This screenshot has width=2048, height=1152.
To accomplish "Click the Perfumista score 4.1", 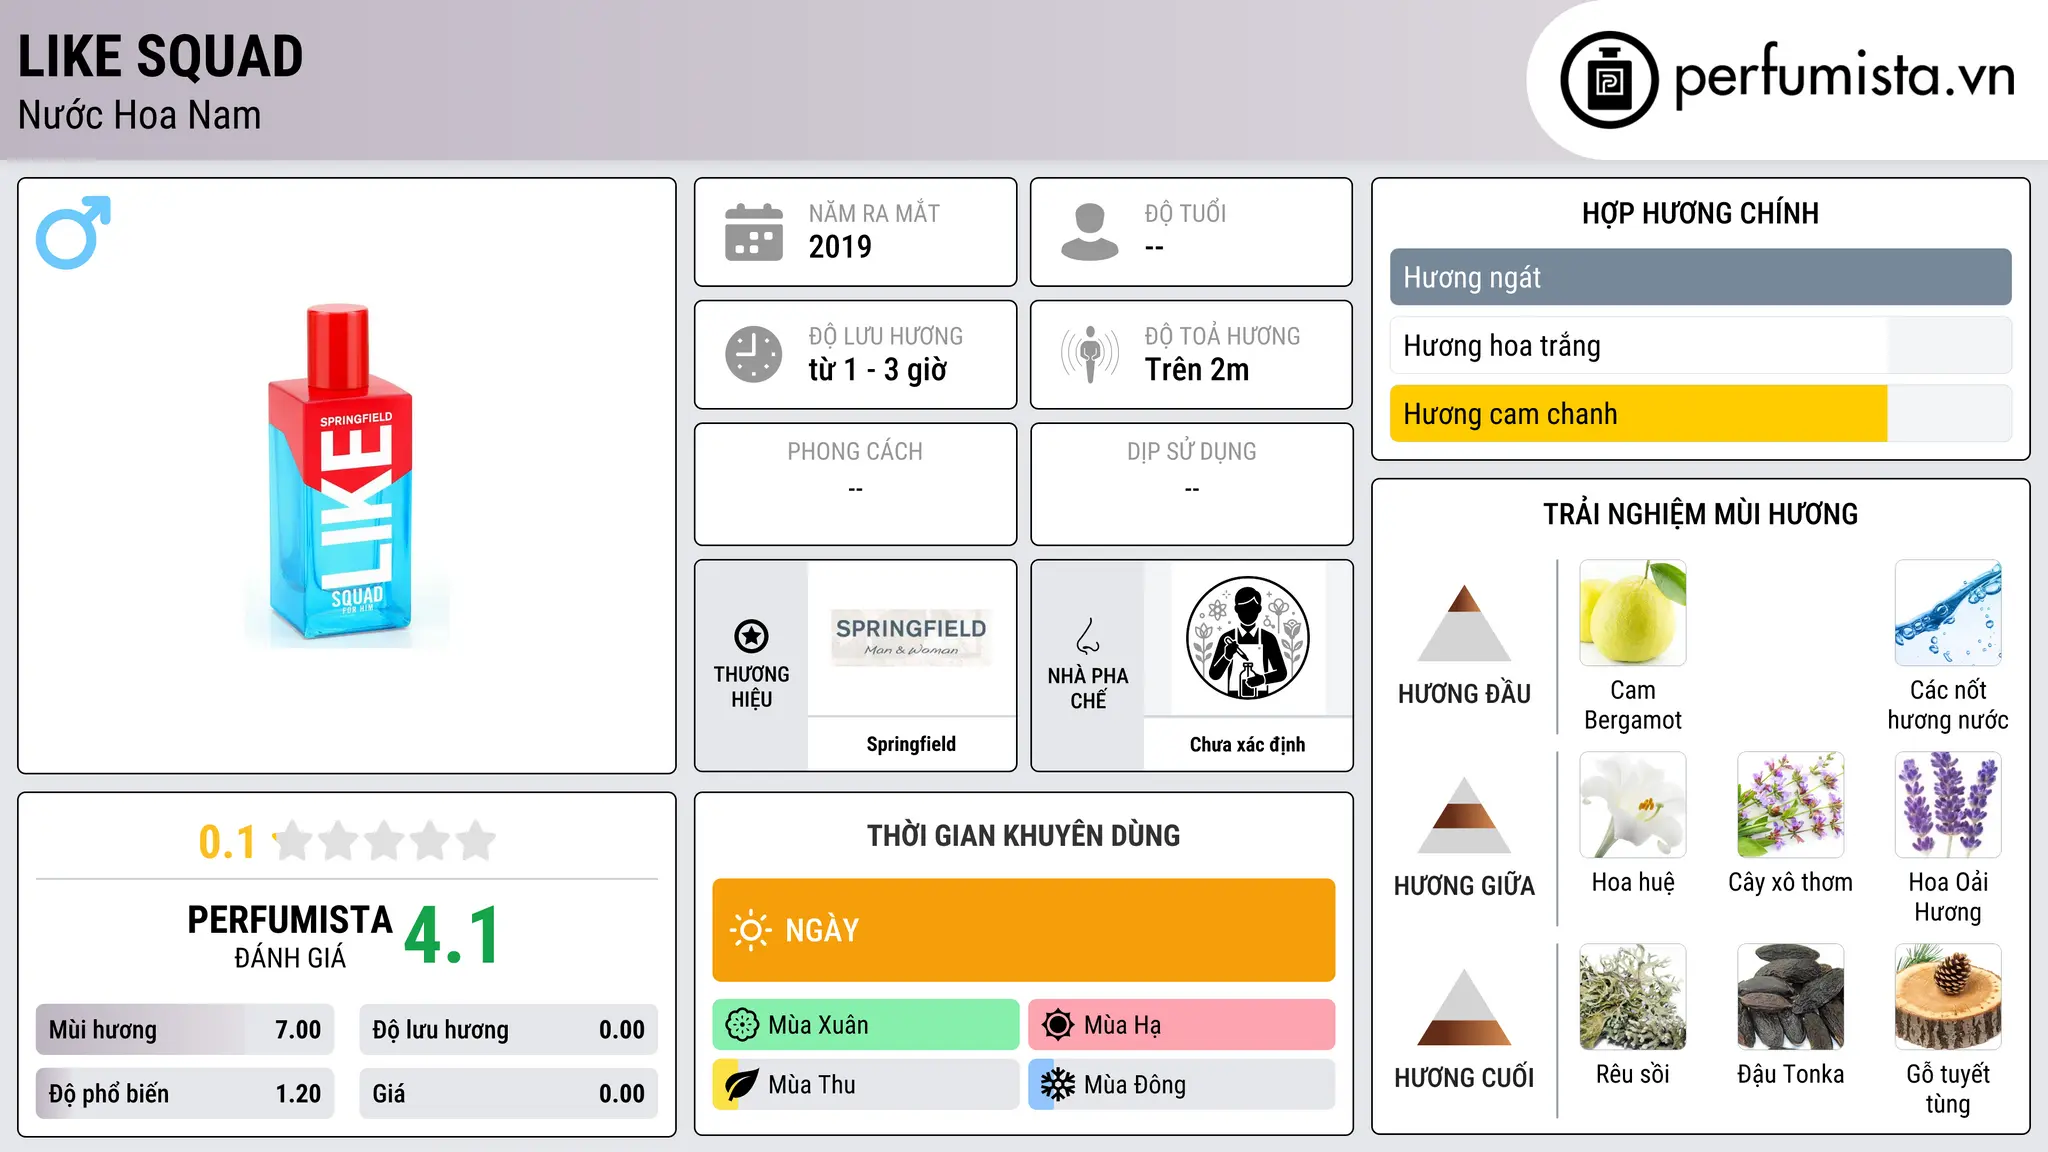I will 452,936.
